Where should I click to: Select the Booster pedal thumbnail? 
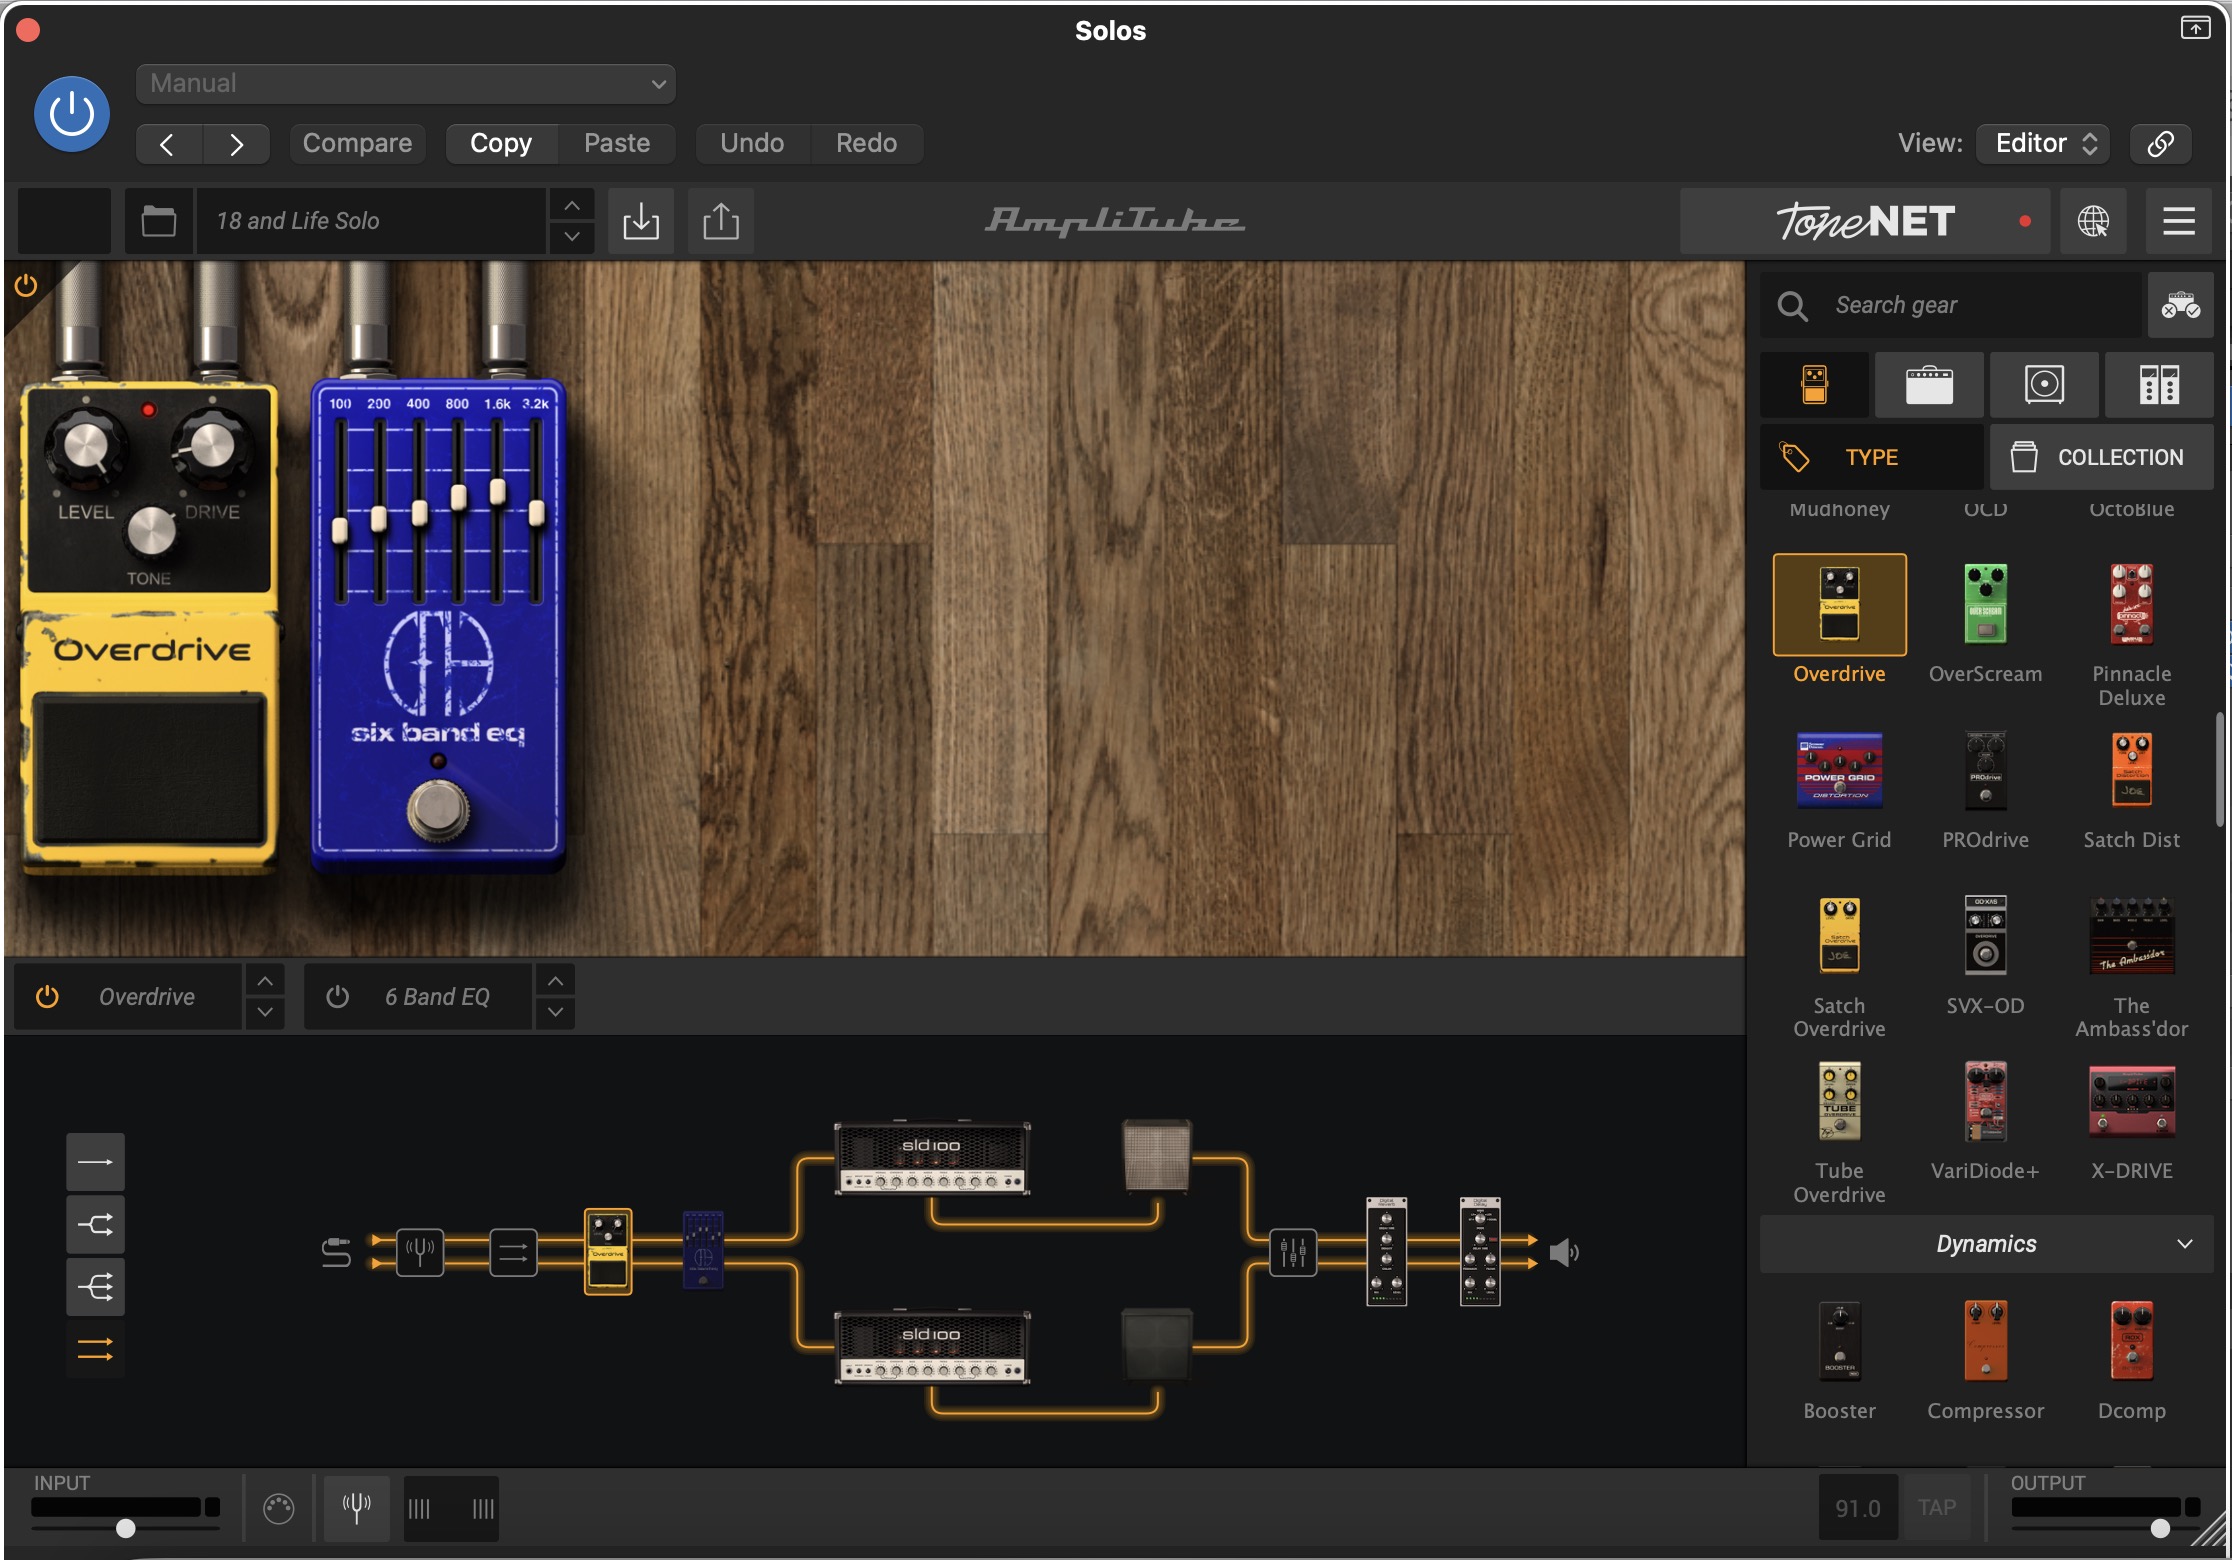click(1839, 1342)
